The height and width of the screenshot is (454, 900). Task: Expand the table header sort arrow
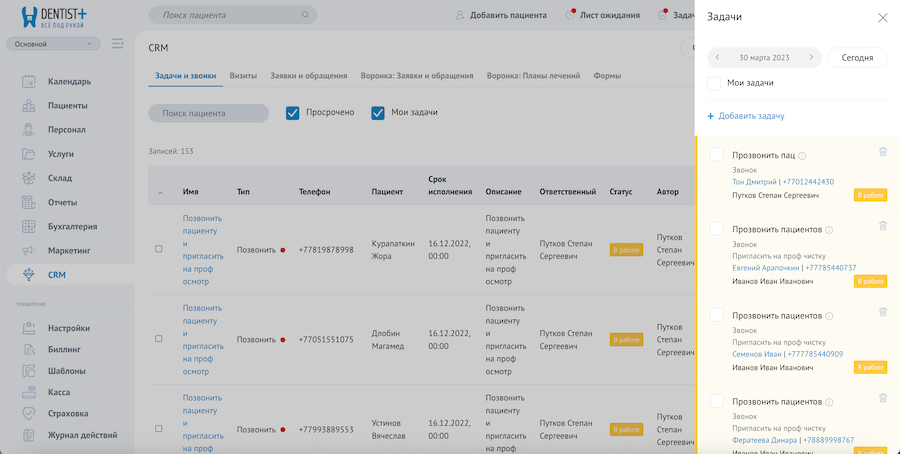(x=160, y=192)
